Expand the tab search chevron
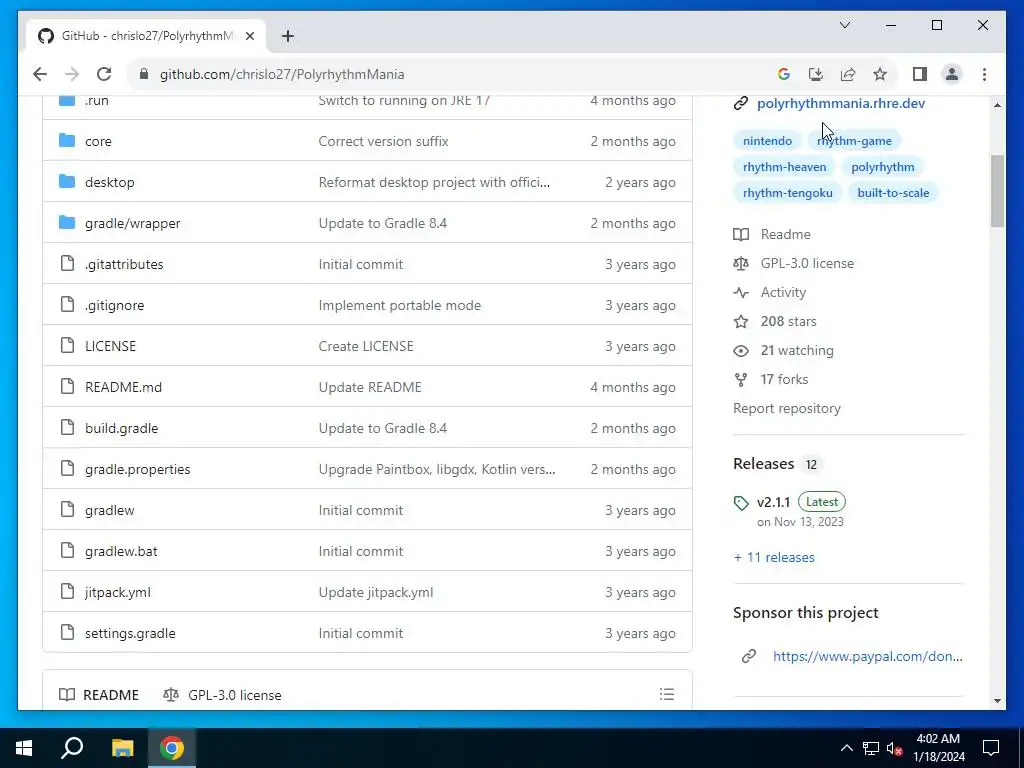The width and height of the screenshot is (1024, 768). tap(844, 25)
